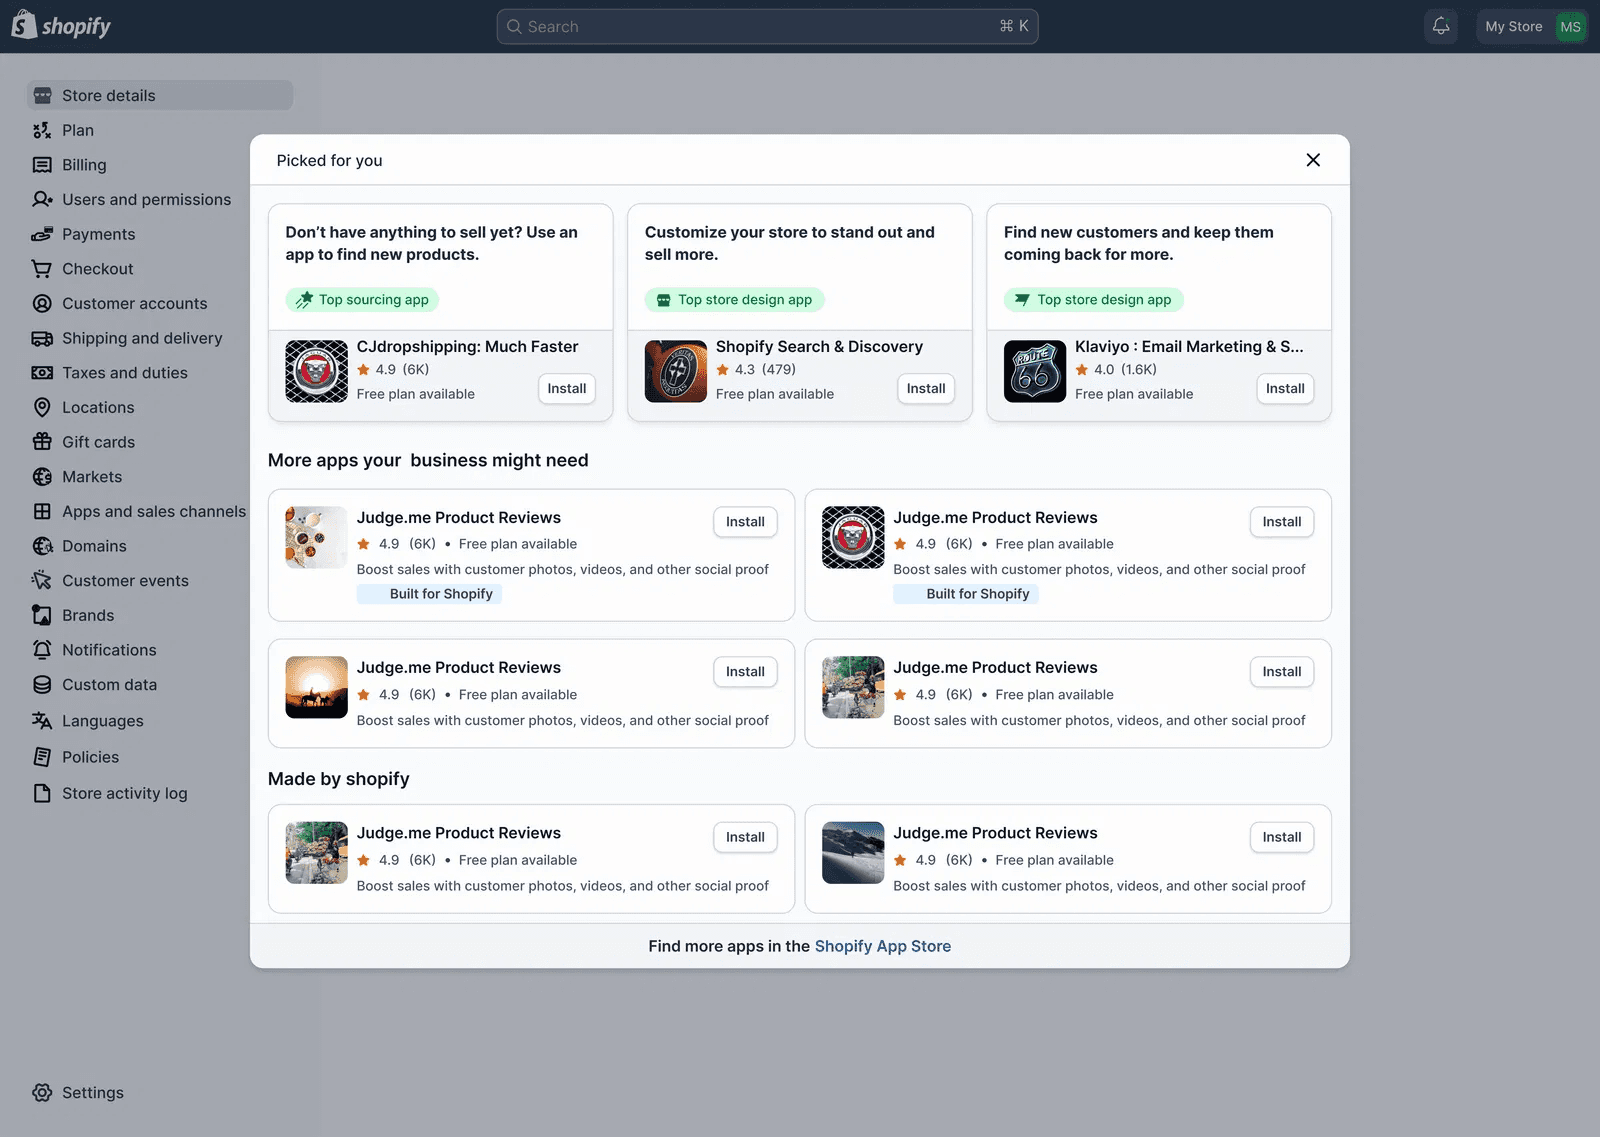Install CJdropshipping: Much Faster app

[x=567, y=388]
